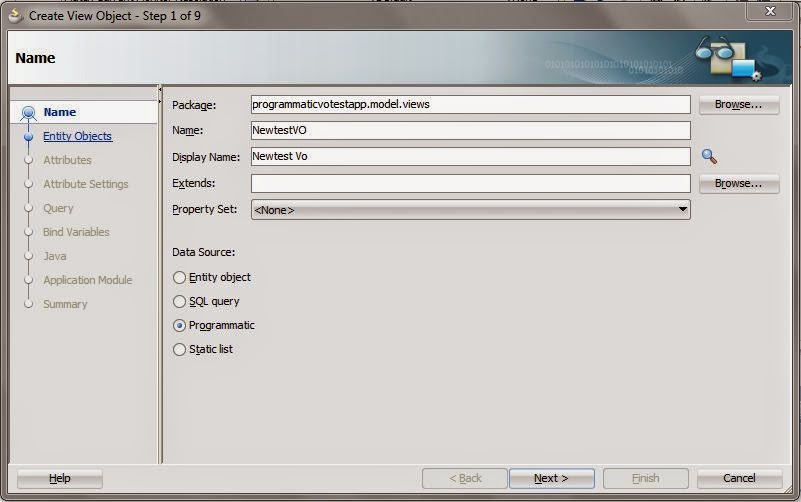Choose the Programmatic data source option
This screenshot has width=801, height=502.
(179, 325)
